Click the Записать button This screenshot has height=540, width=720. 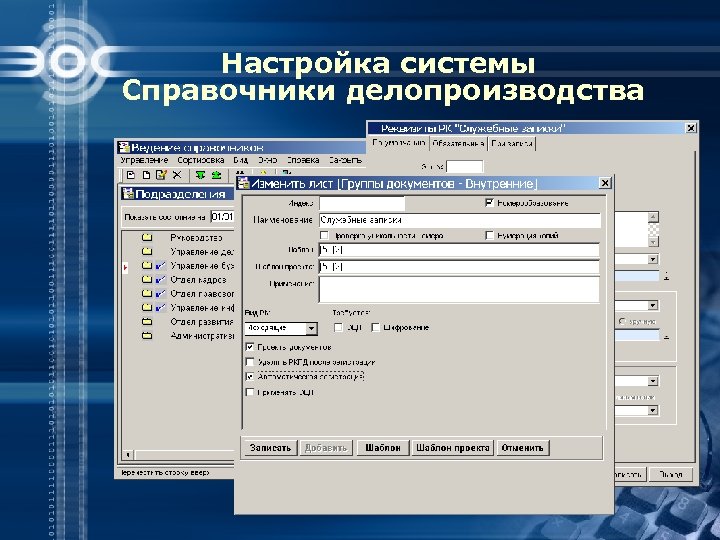(x=270, y=448)
